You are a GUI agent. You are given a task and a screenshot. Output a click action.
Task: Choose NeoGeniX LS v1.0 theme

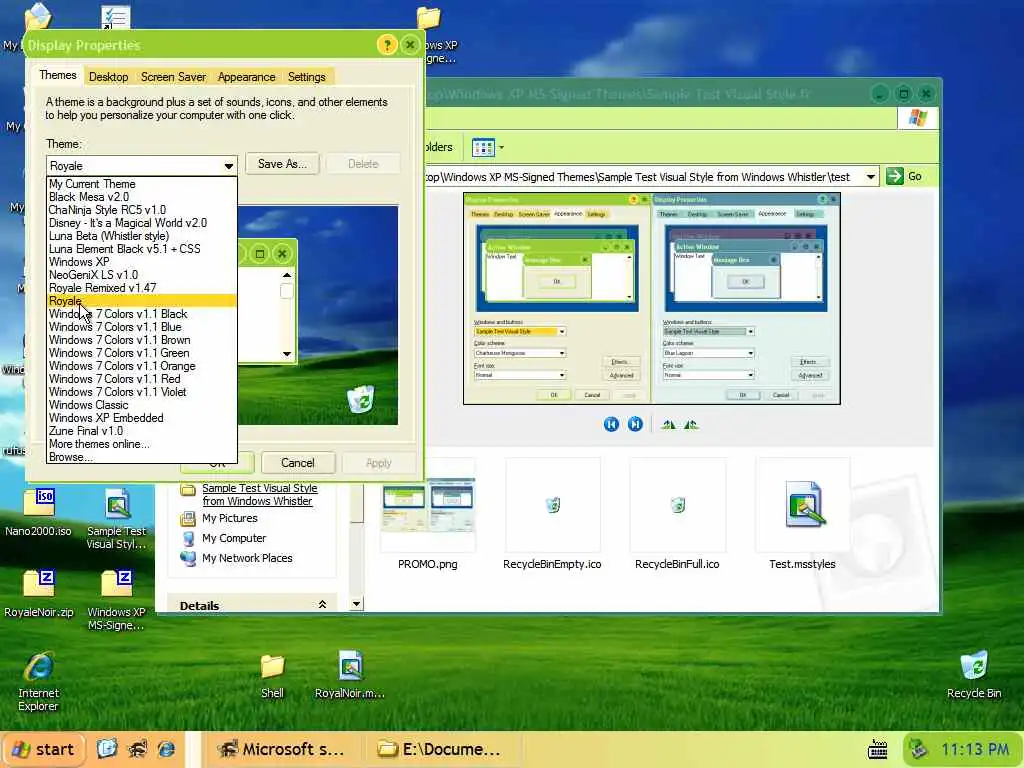click(x=142, y=275)
